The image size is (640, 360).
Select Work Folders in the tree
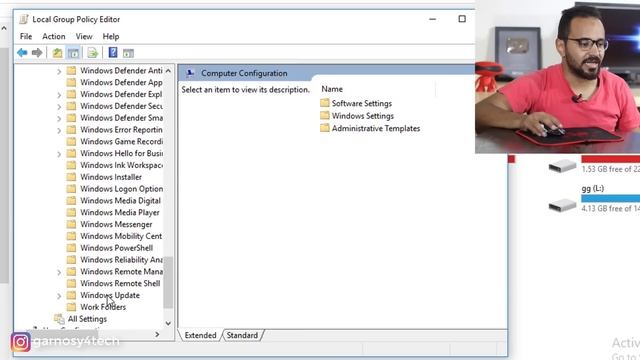click(x=103, y=307)
